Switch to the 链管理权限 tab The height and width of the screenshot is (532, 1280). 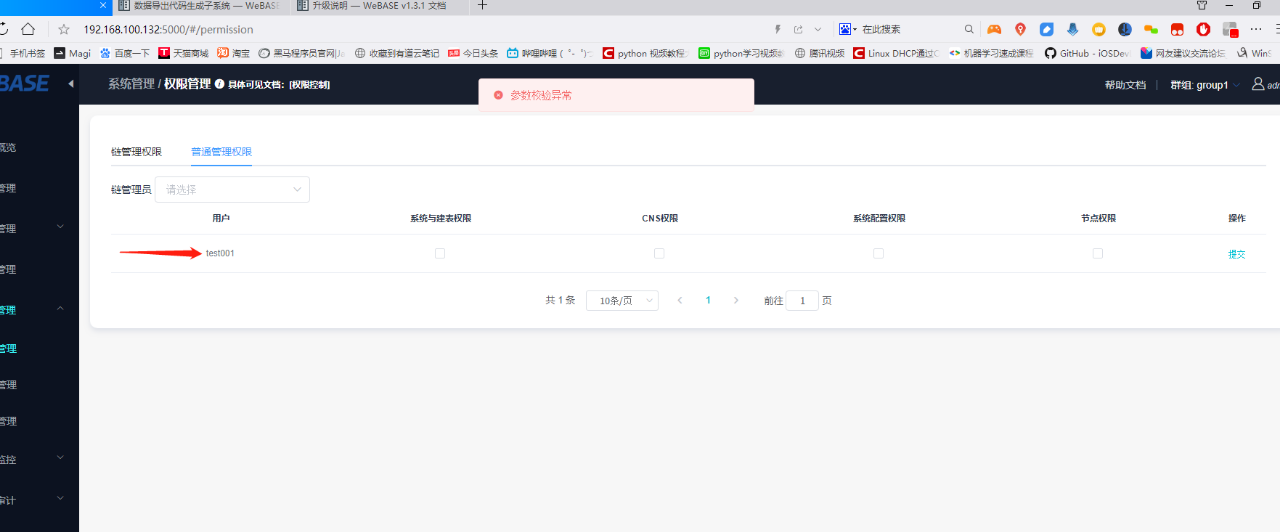coord(136,152)
